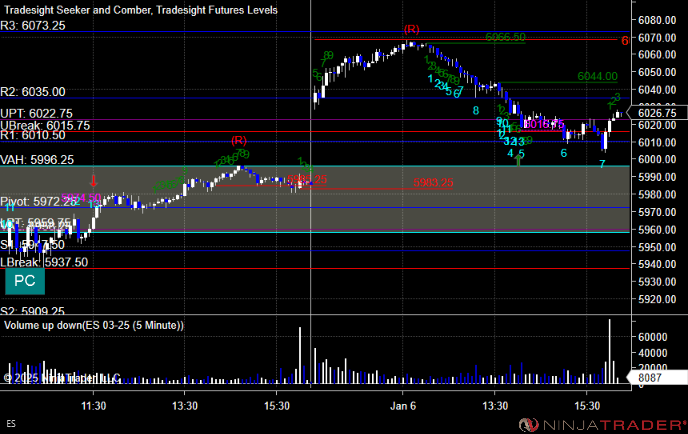Select the LBreak: 5937.50 label

coord(44,262)
